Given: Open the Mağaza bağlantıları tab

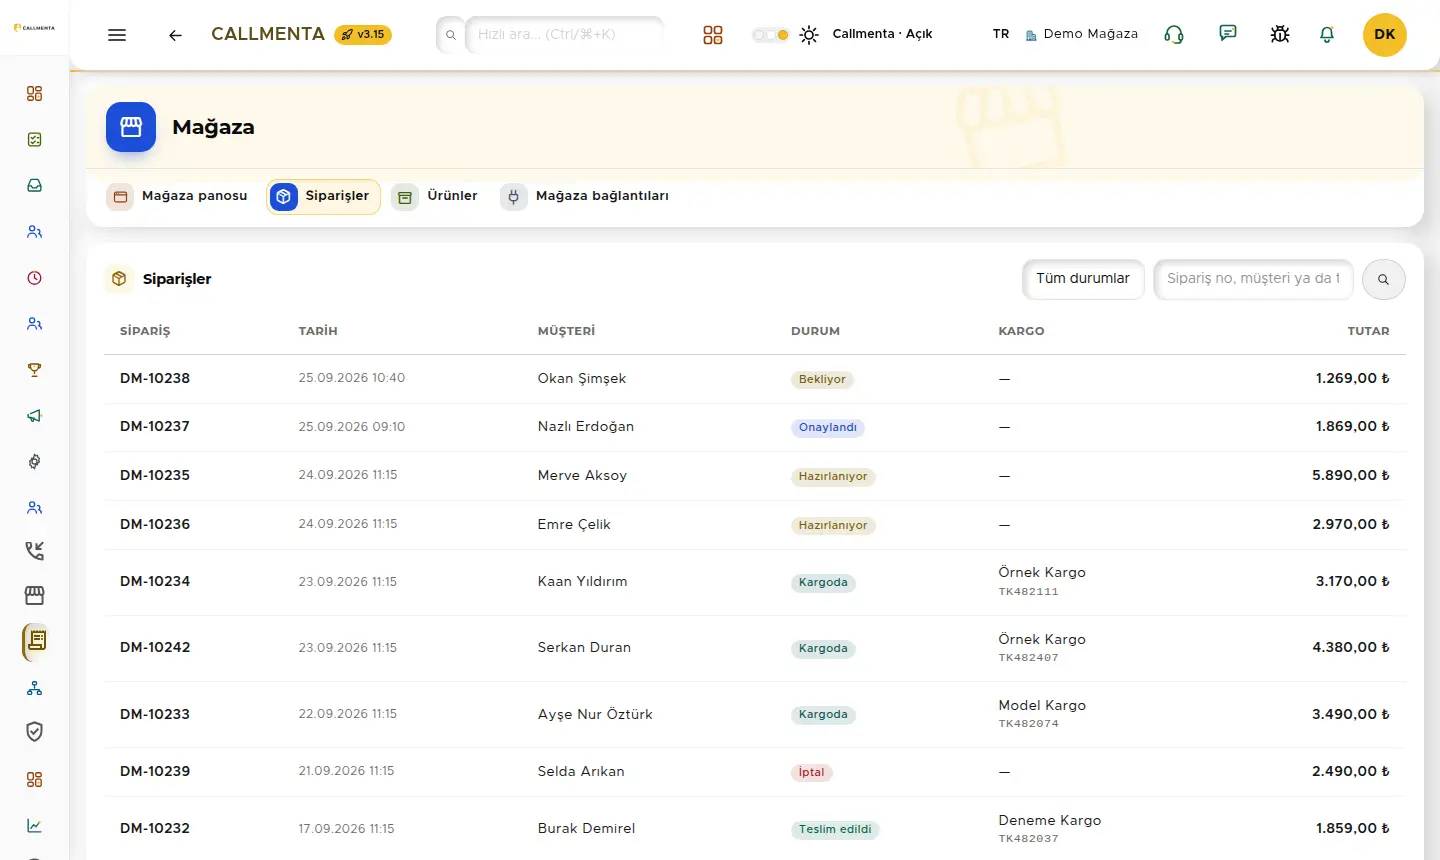Looking at the screenshot, I should click(x=585, y=196).
